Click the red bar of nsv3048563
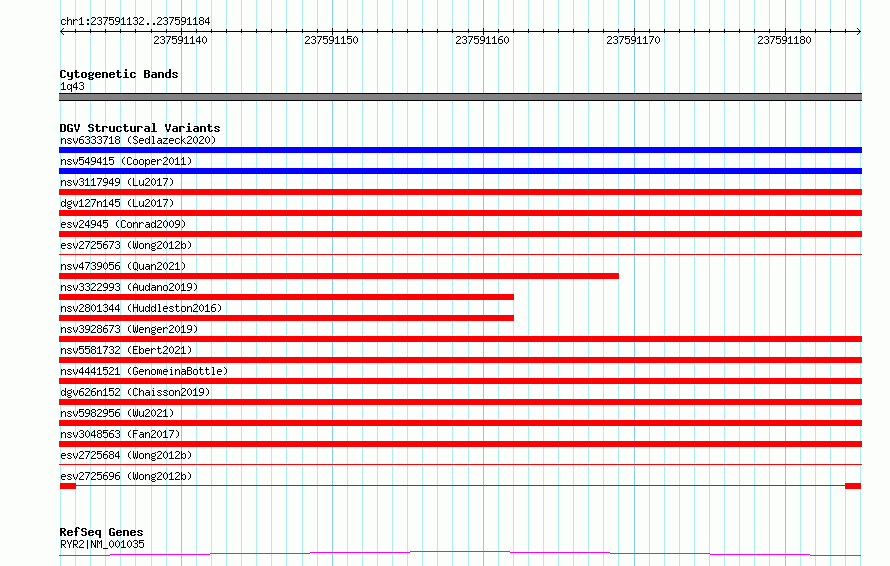Image resolution: width=890 pixels, height=566 pixels. [x=460, y=444]
